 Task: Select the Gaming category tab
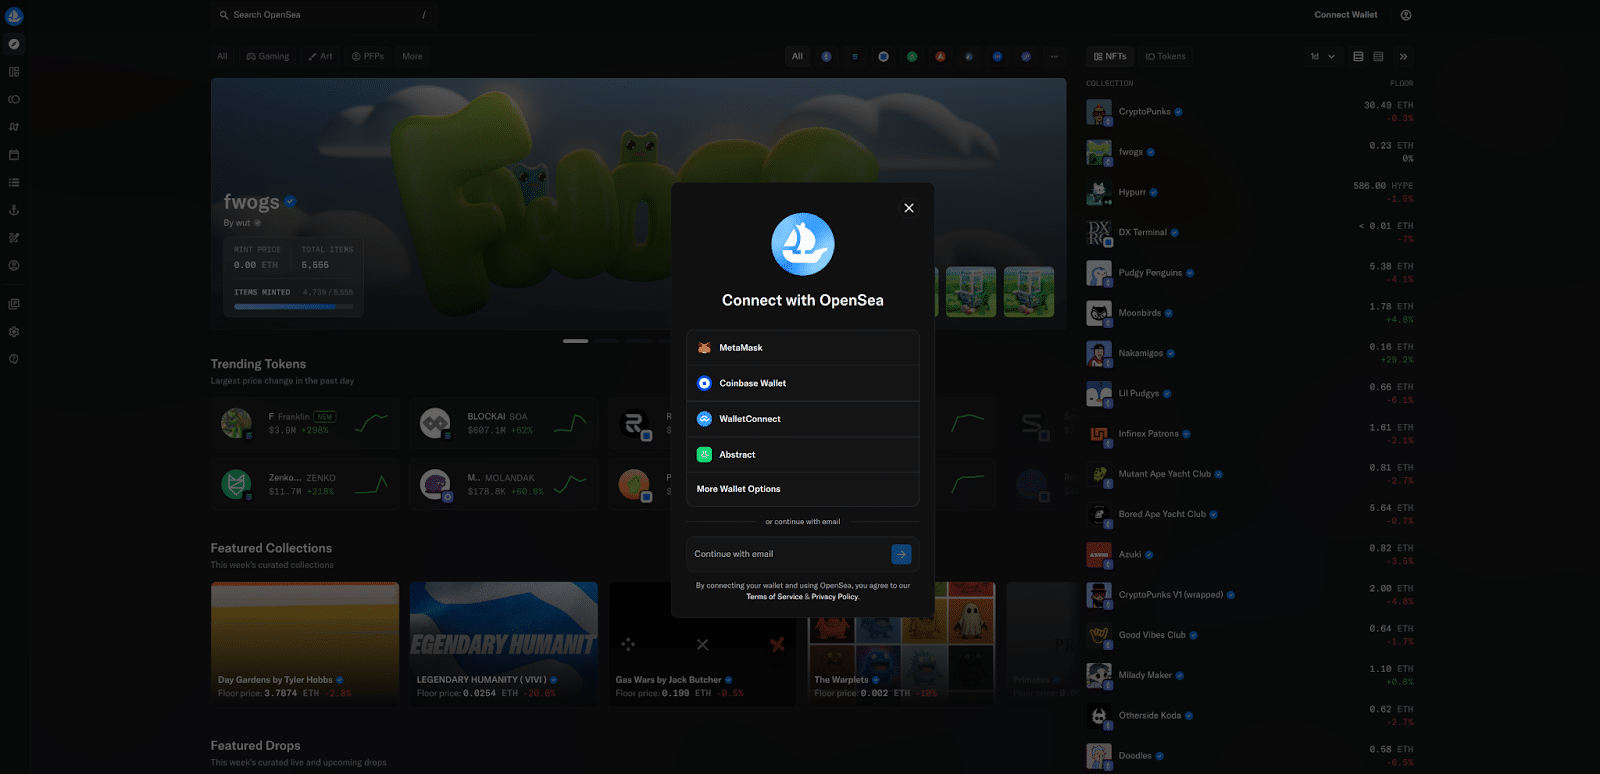click(268, 57)
